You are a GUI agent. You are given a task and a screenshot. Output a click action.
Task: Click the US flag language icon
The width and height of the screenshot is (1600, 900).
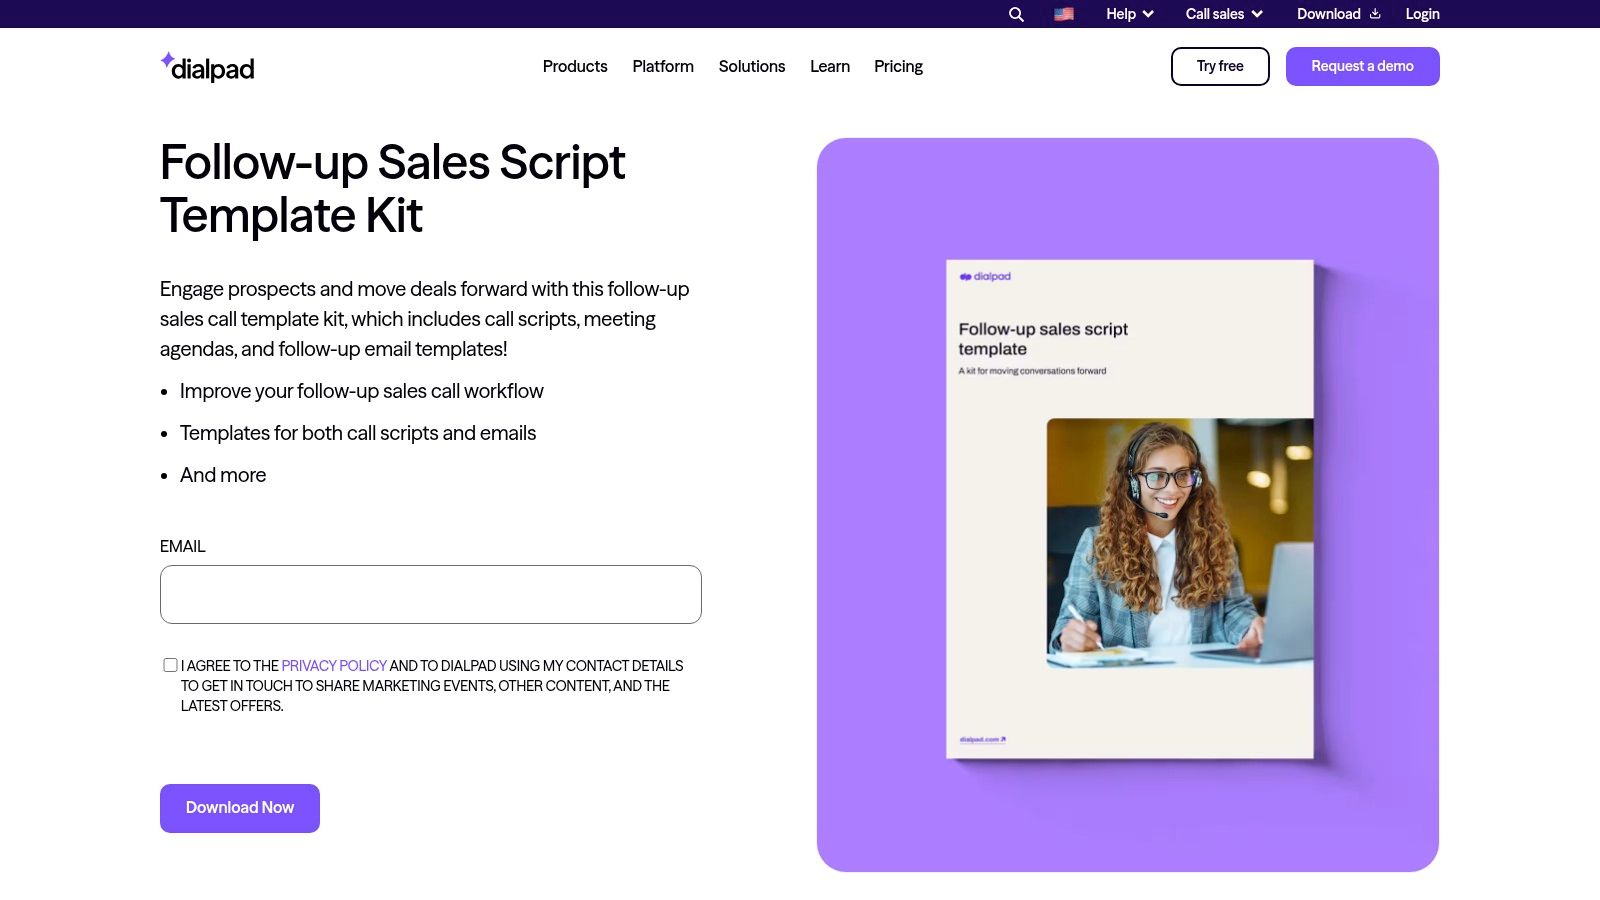click(1063, 14)
